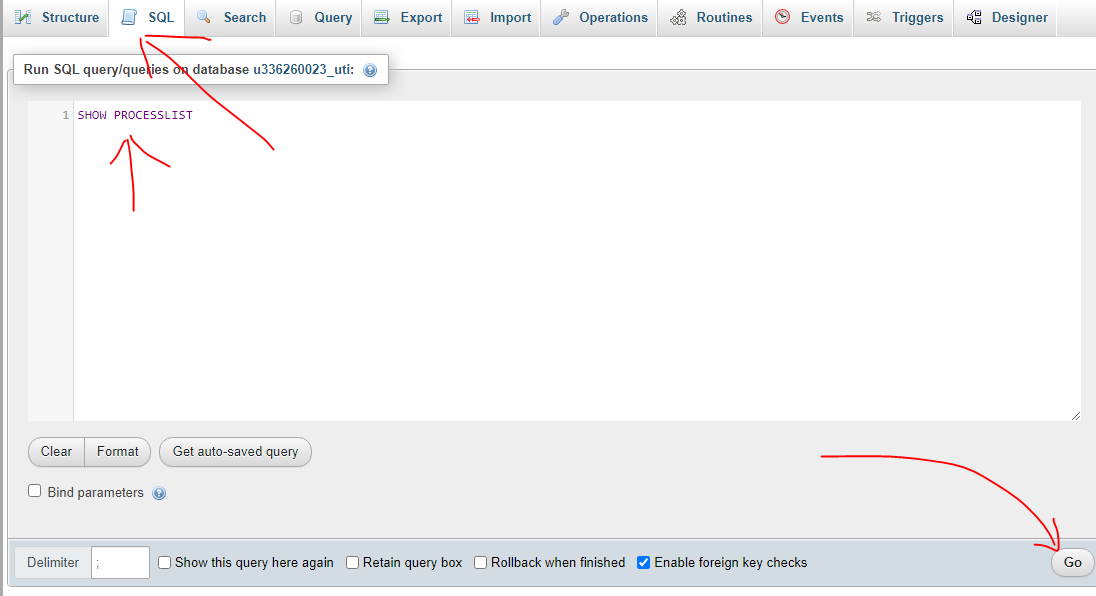Disable Enable foreign key checks

643,562
